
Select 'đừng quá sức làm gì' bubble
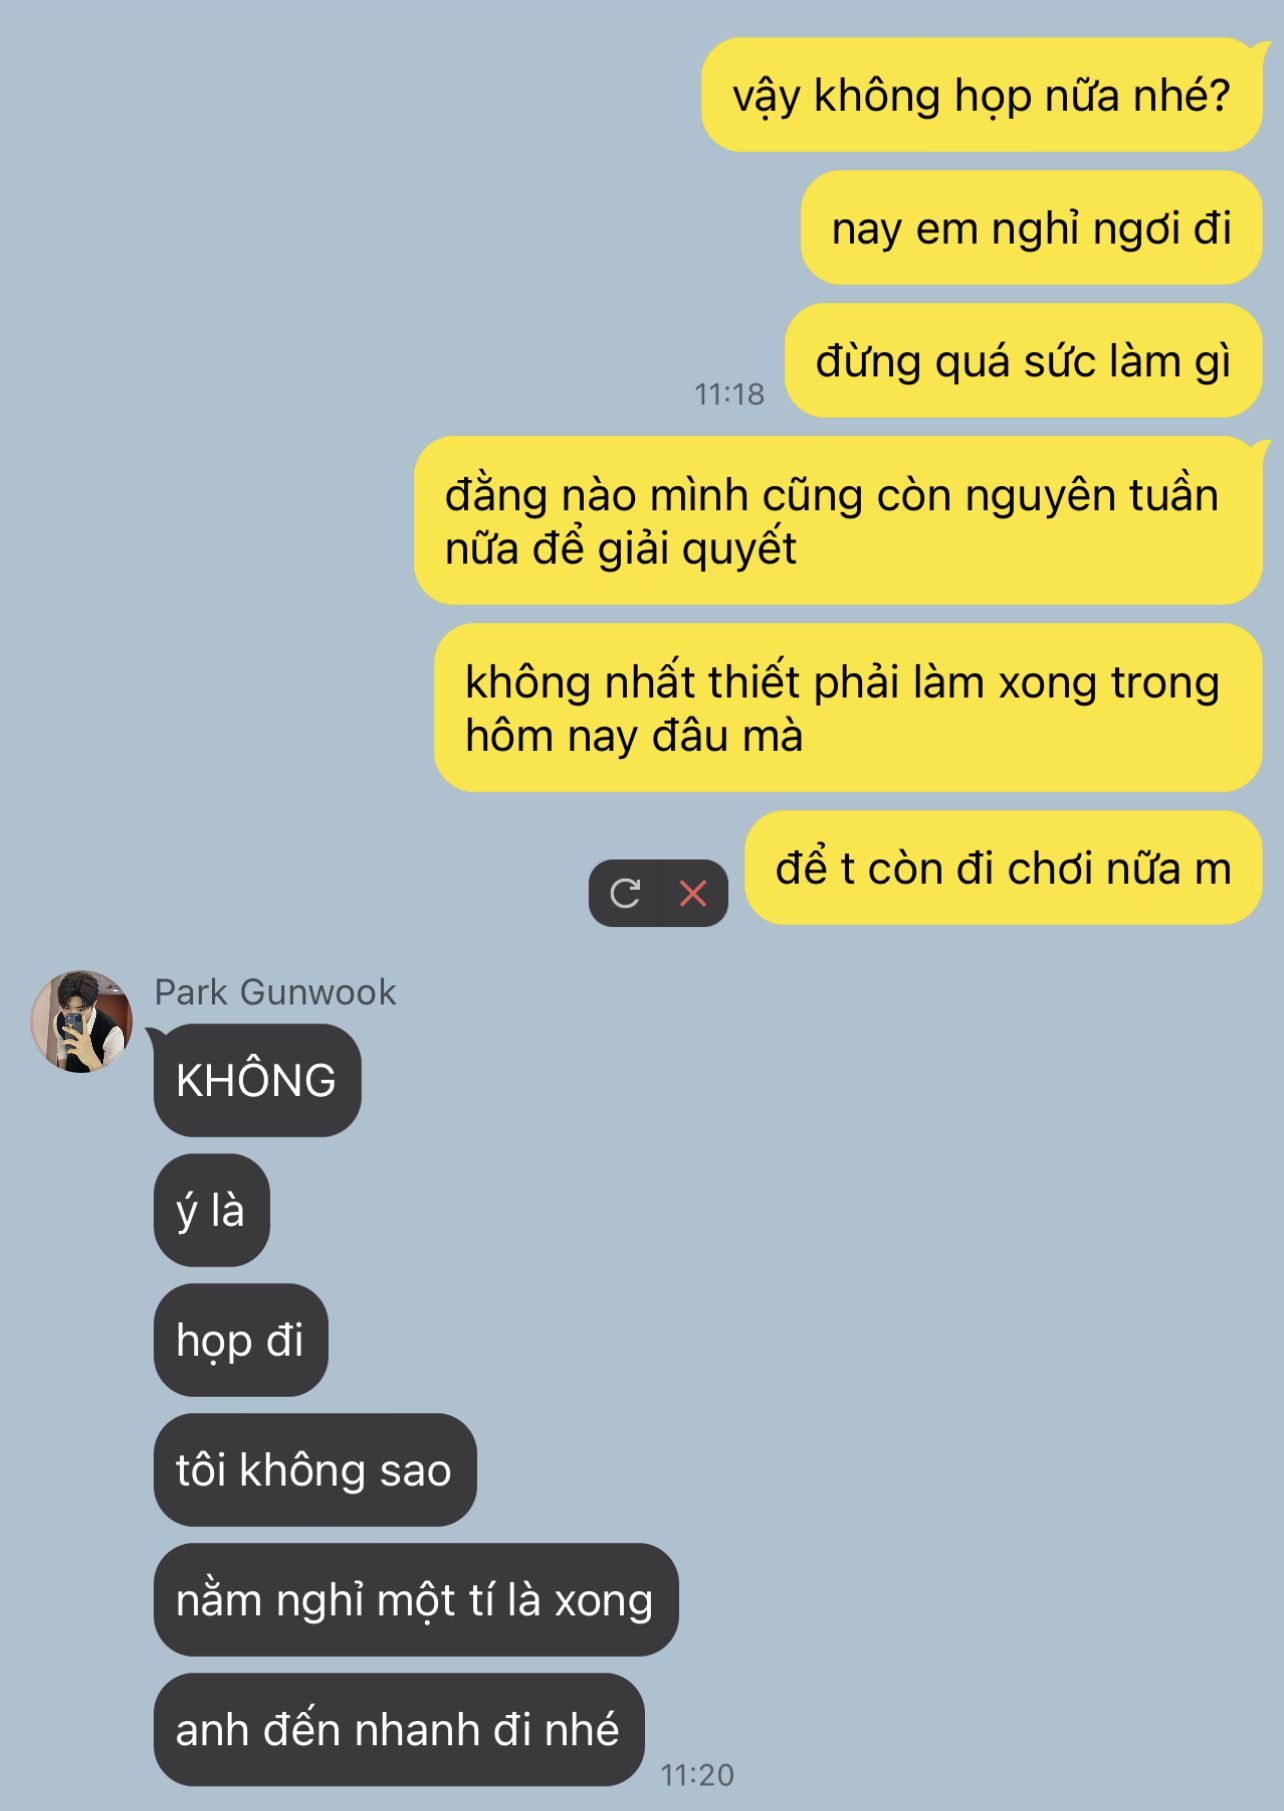1023,361
